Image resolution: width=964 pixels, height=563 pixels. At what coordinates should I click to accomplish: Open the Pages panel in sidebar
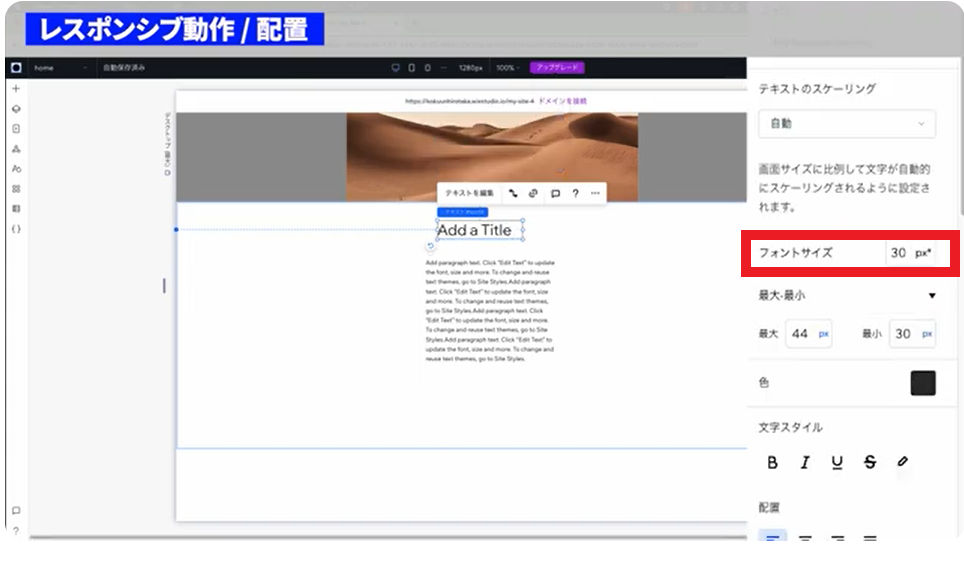tap(16, 128)
